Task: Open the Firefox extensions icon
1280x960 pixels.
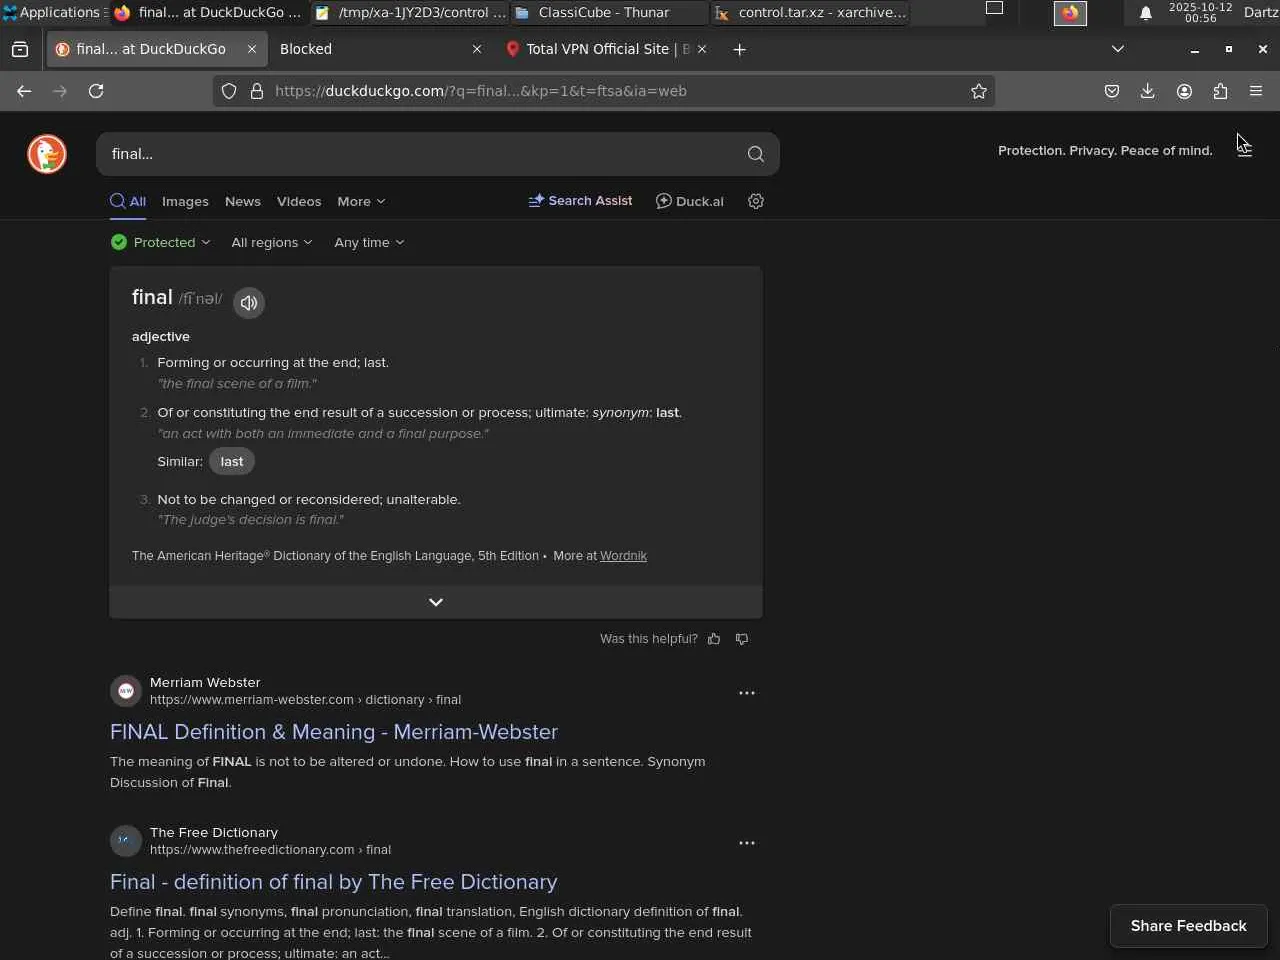Action: point(1220,91)
